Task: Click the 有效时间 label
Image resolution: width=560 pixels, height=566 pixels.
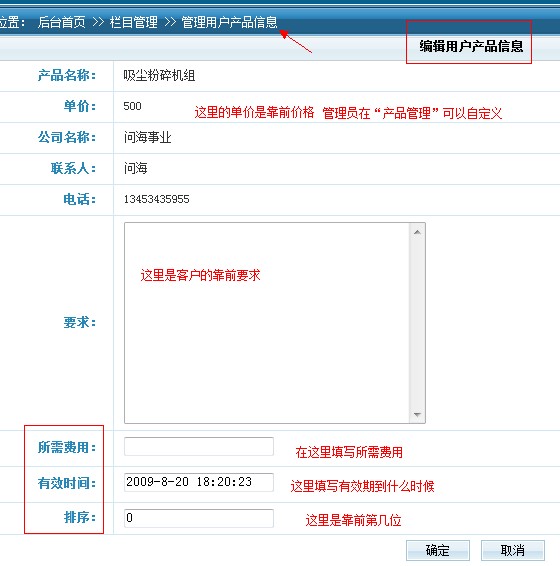Action: (67, 483)
